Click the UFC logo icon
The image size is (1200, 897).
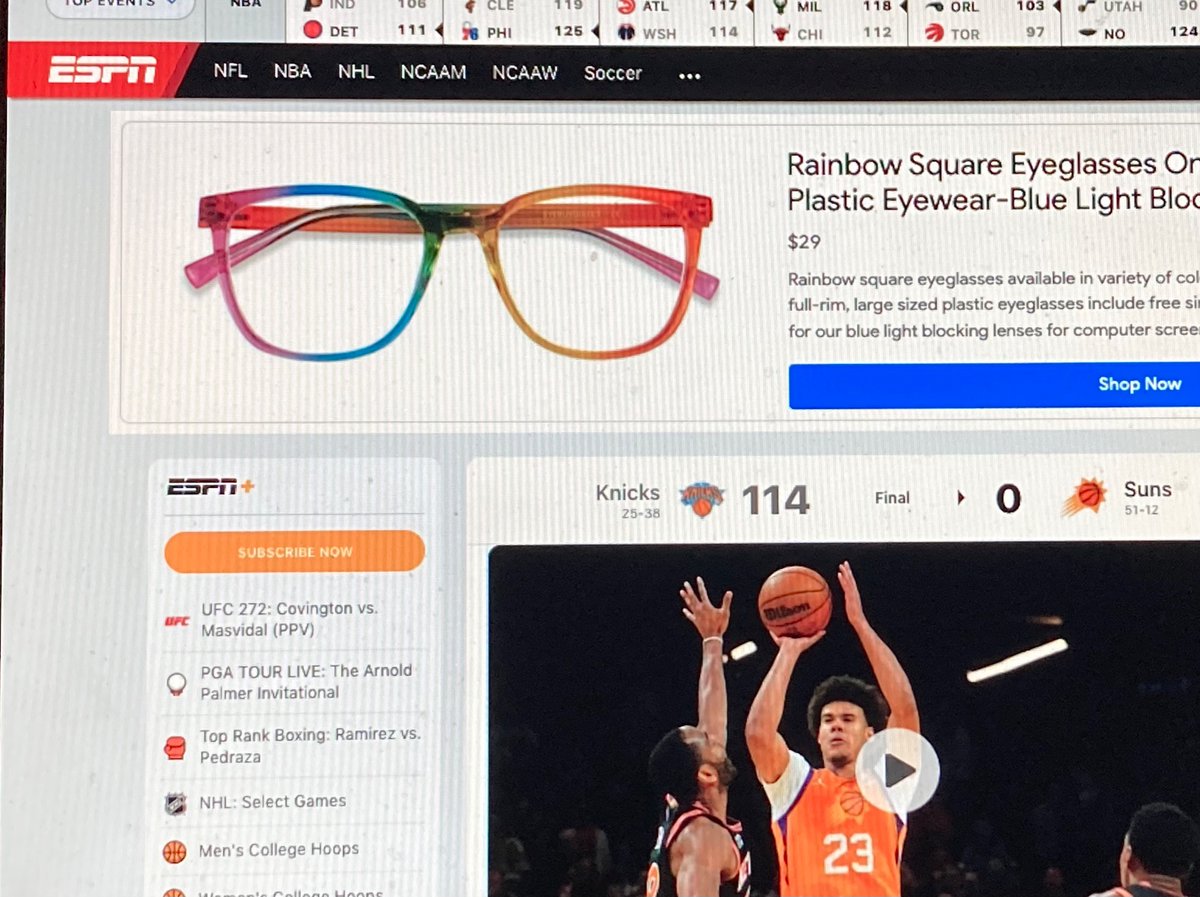tap(176, 621)
